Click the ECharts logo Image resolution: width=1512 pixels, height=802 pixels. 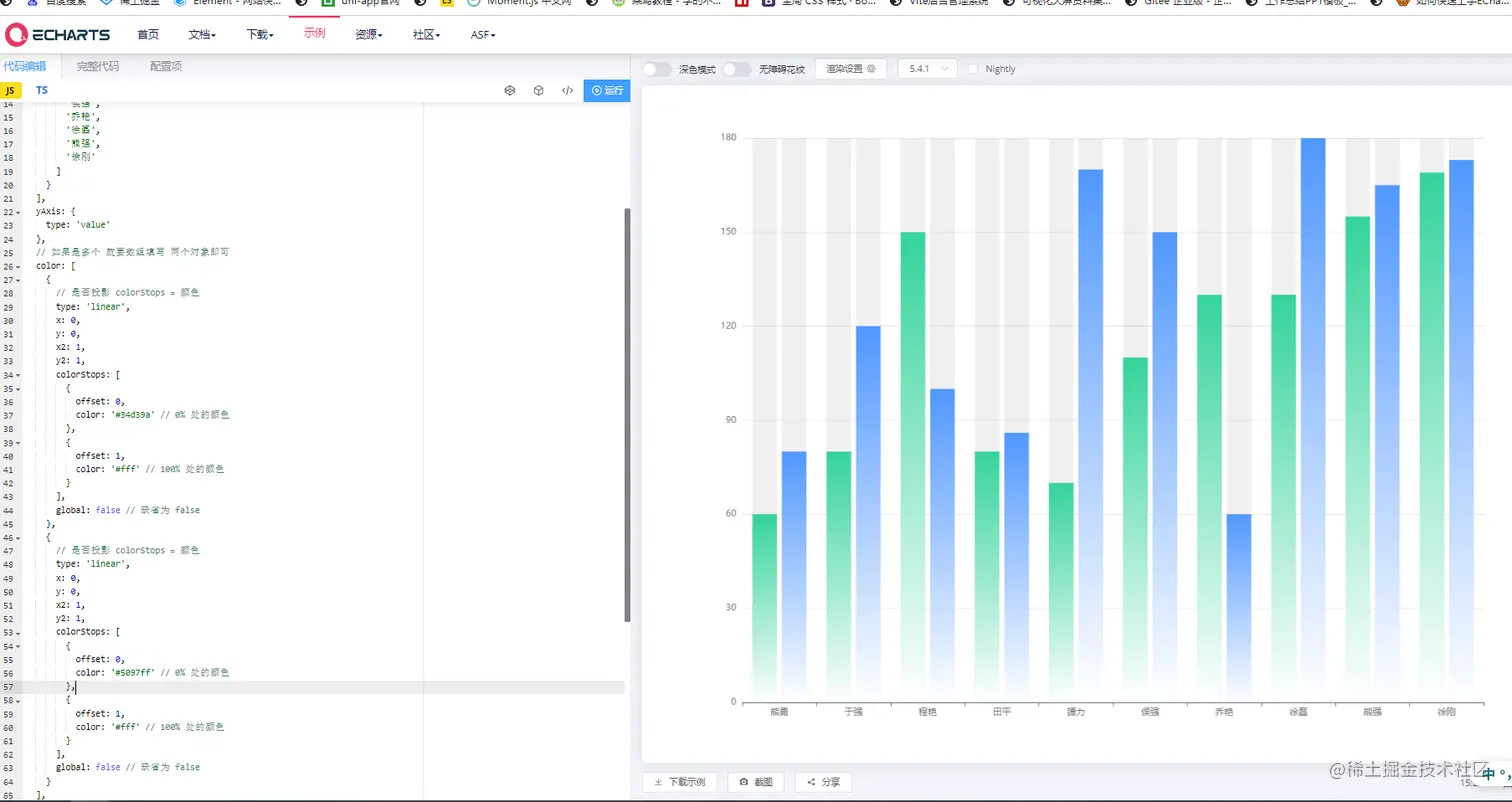pos(57,35)
